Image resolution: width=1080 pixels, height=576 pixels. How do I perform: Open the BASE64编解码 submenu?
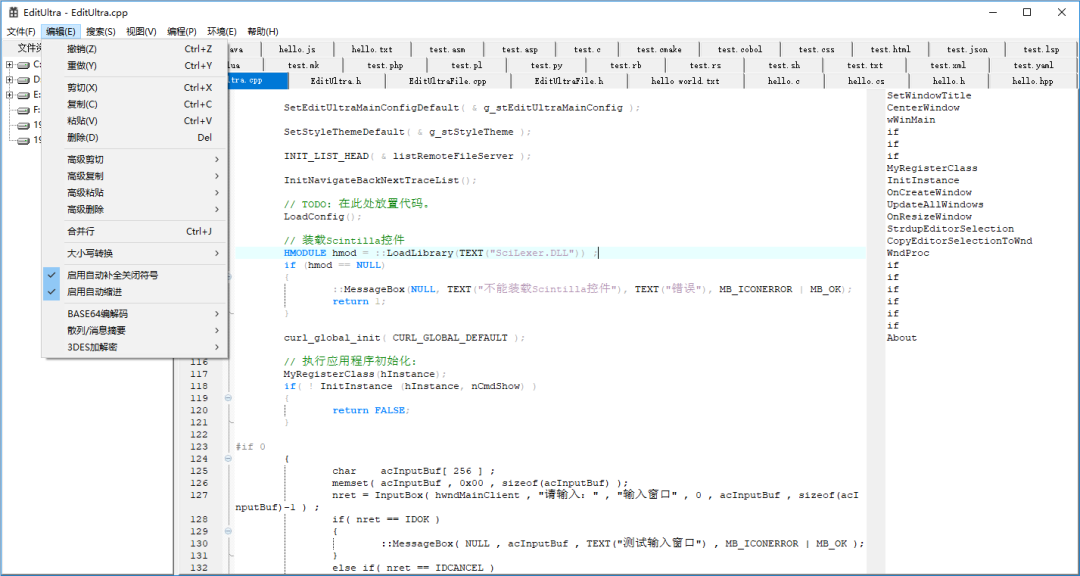134,313
